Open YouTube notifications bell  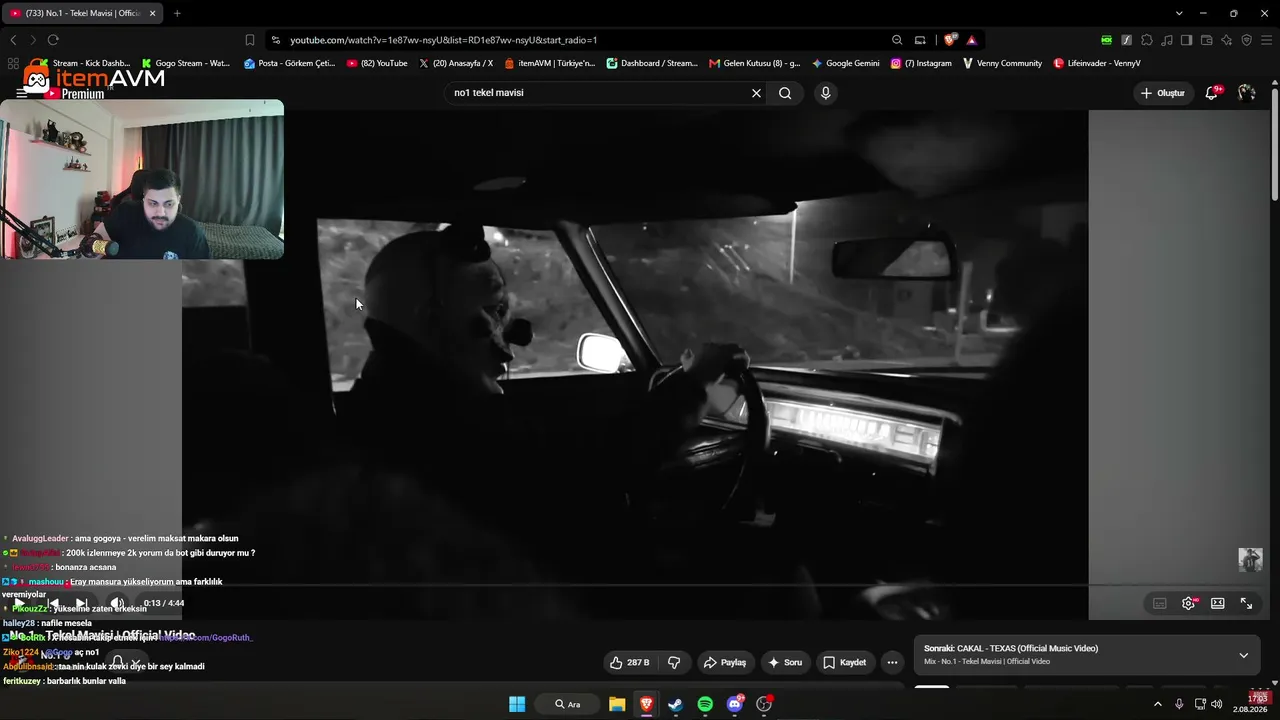click(x=1212, y=93)
